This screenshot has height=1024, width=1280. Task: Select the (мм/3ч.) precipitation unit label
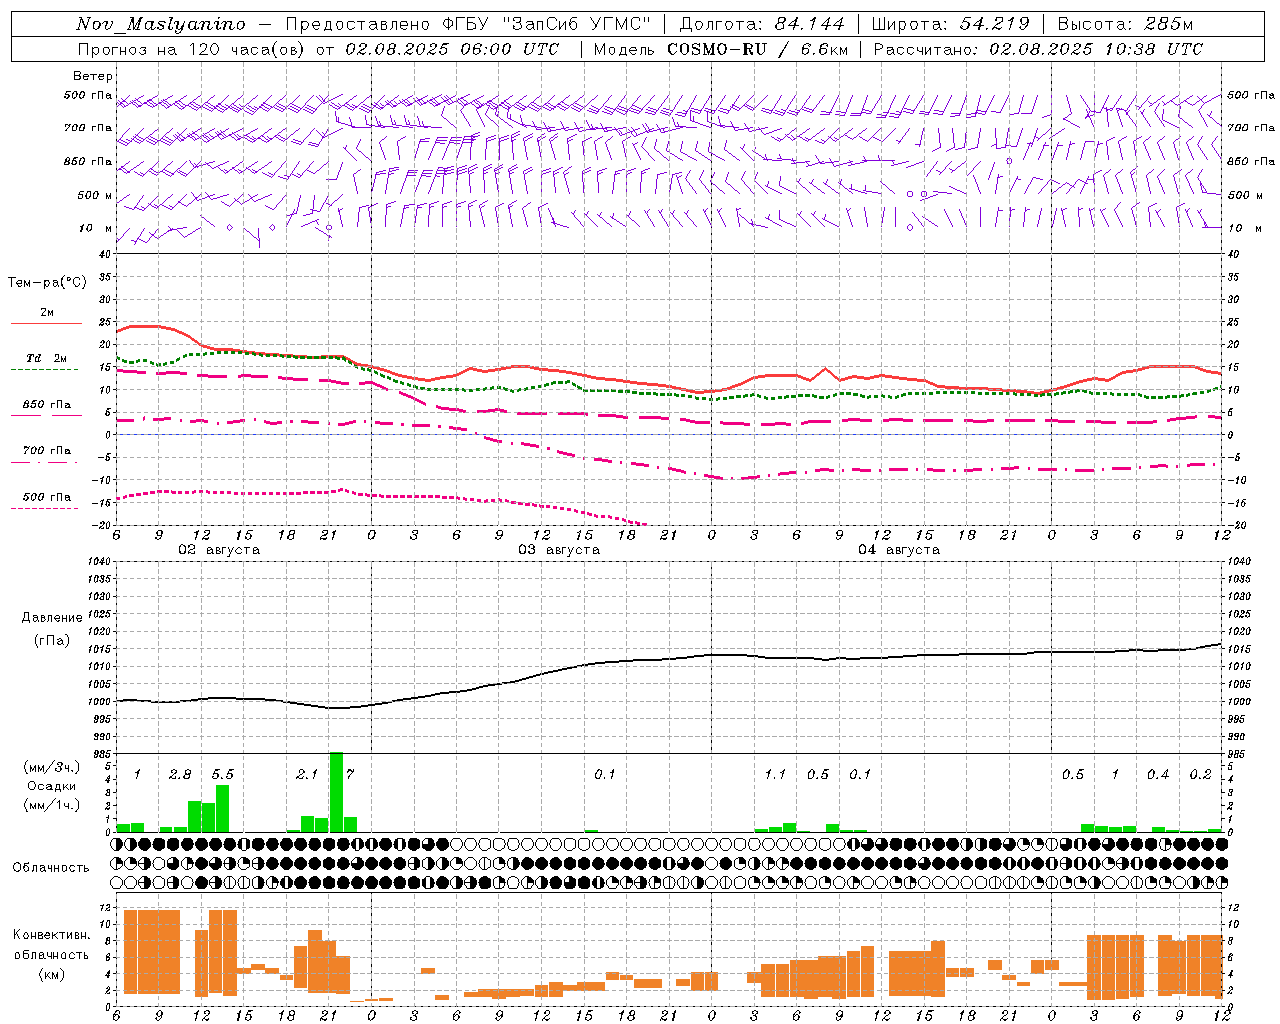[51, 767]
